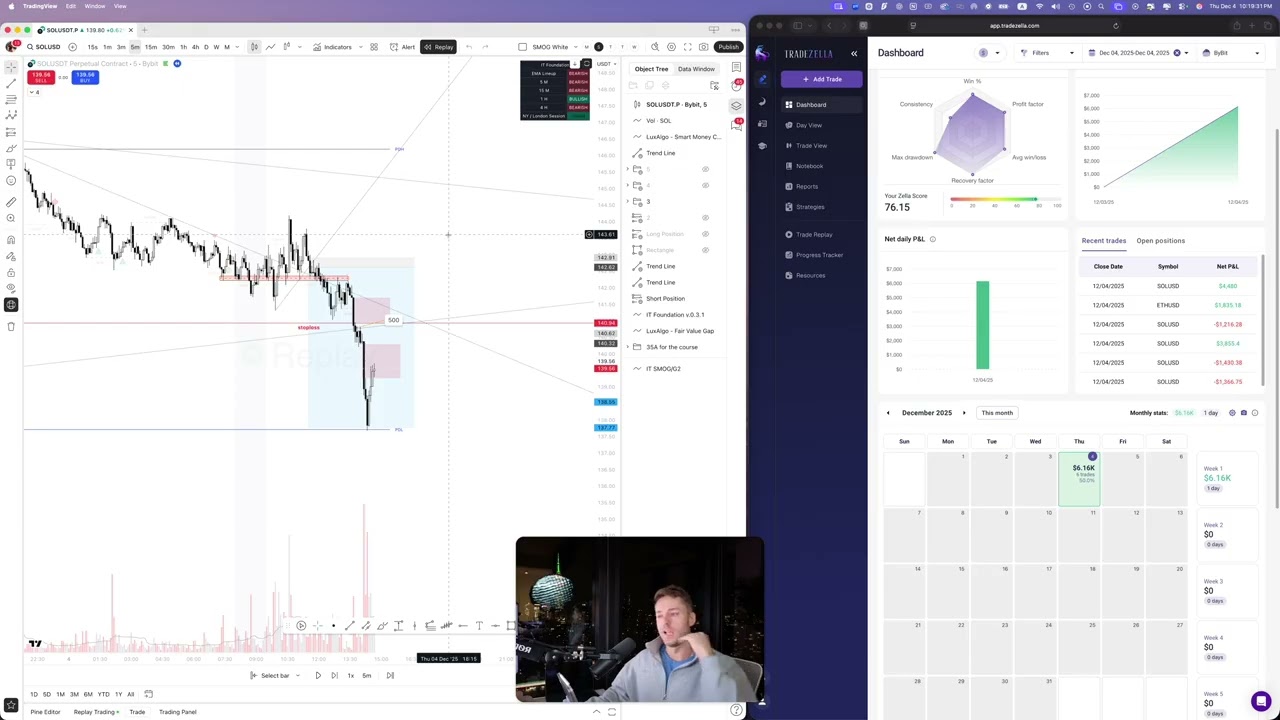Open the patterns drawing tool
The image size is (1280, 720).
[11, 116]
